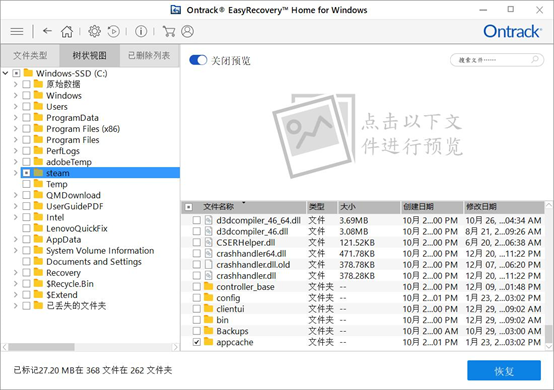The width and height of the screenshot is (554, 390).
Task: Toggle the steam folder checkbox in tree
Action: [x=26, y=173]
